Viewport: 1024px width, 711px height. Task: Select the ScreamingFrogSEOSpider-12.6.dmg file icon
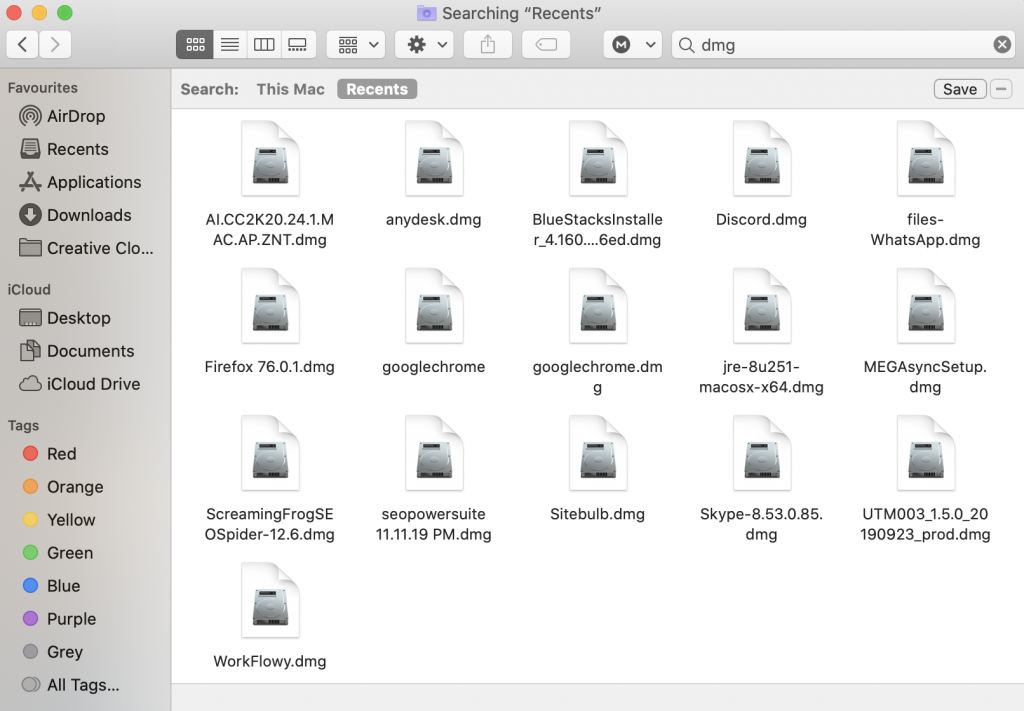pos(270,453)
